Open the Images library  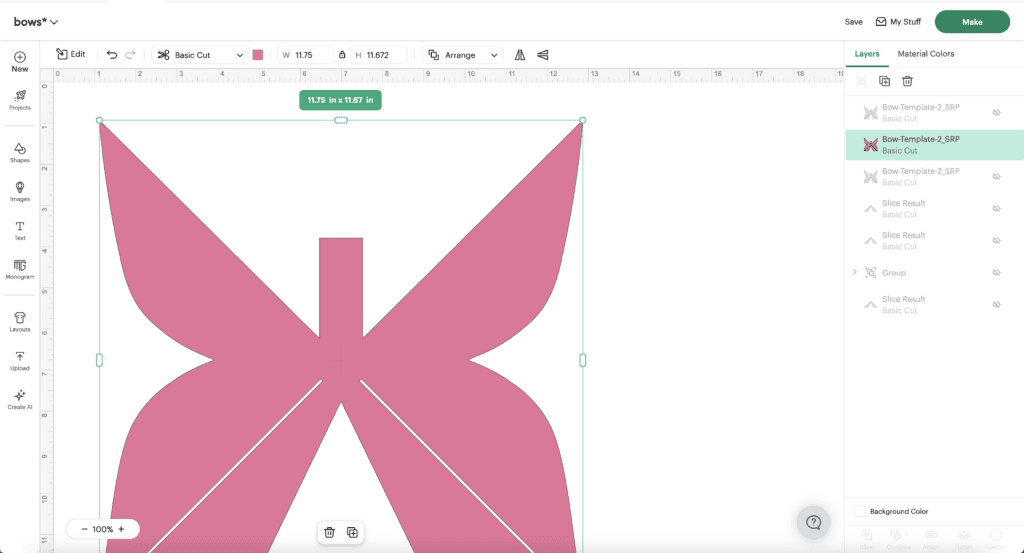coord(20,191)
